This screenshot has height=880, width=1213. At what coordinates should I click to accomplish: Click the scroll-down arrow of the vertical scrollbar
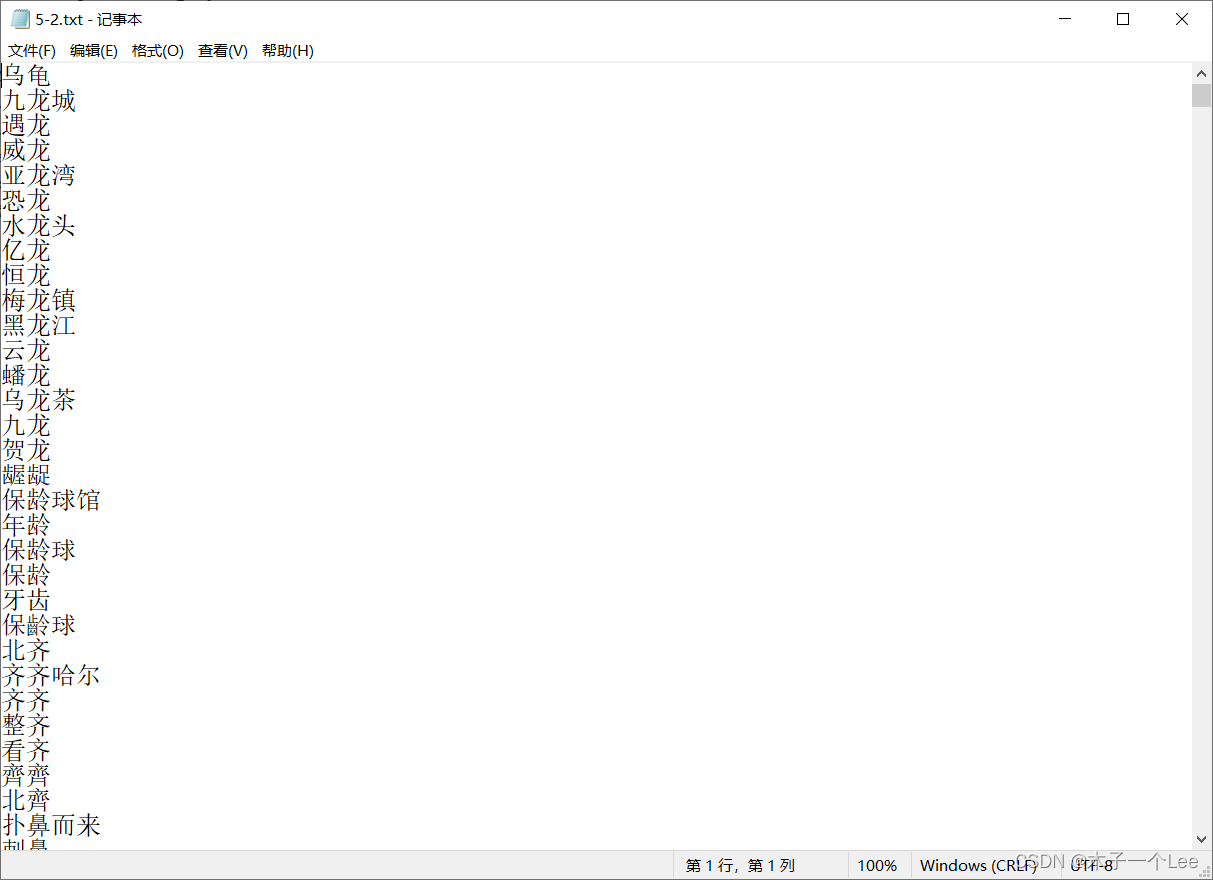point(1201,840)
